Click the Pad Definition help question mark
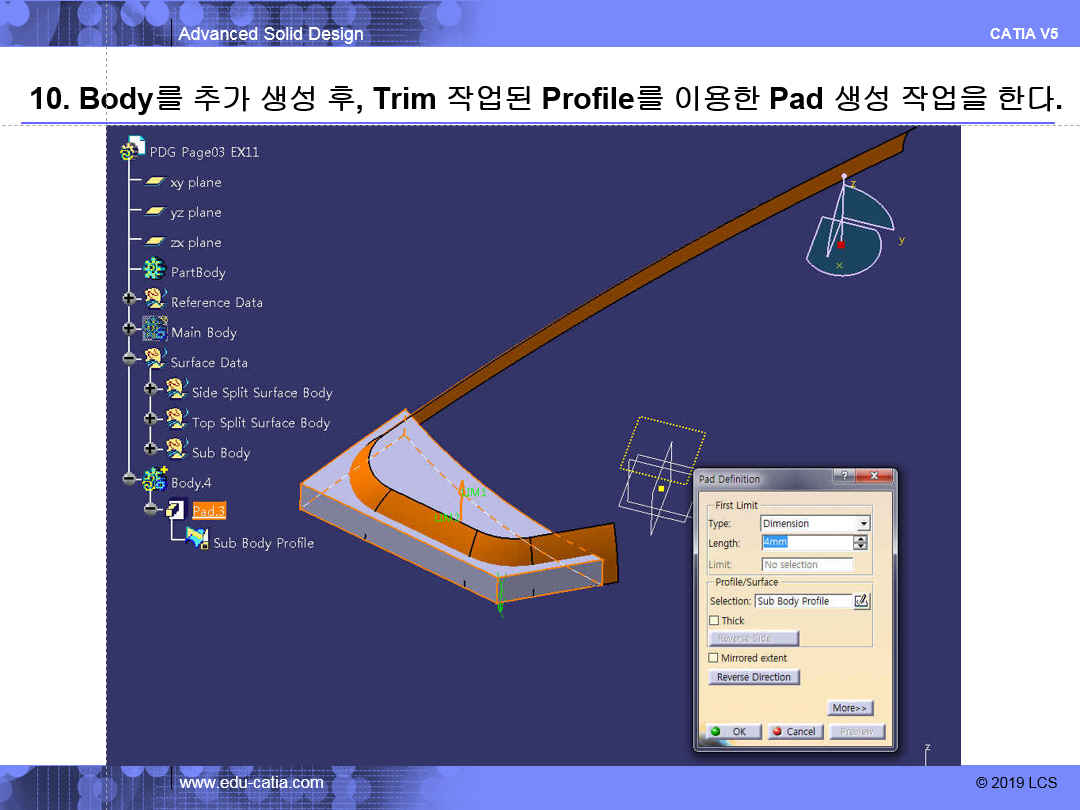Screen dimensions: 1080x810 tap(845, 478)
